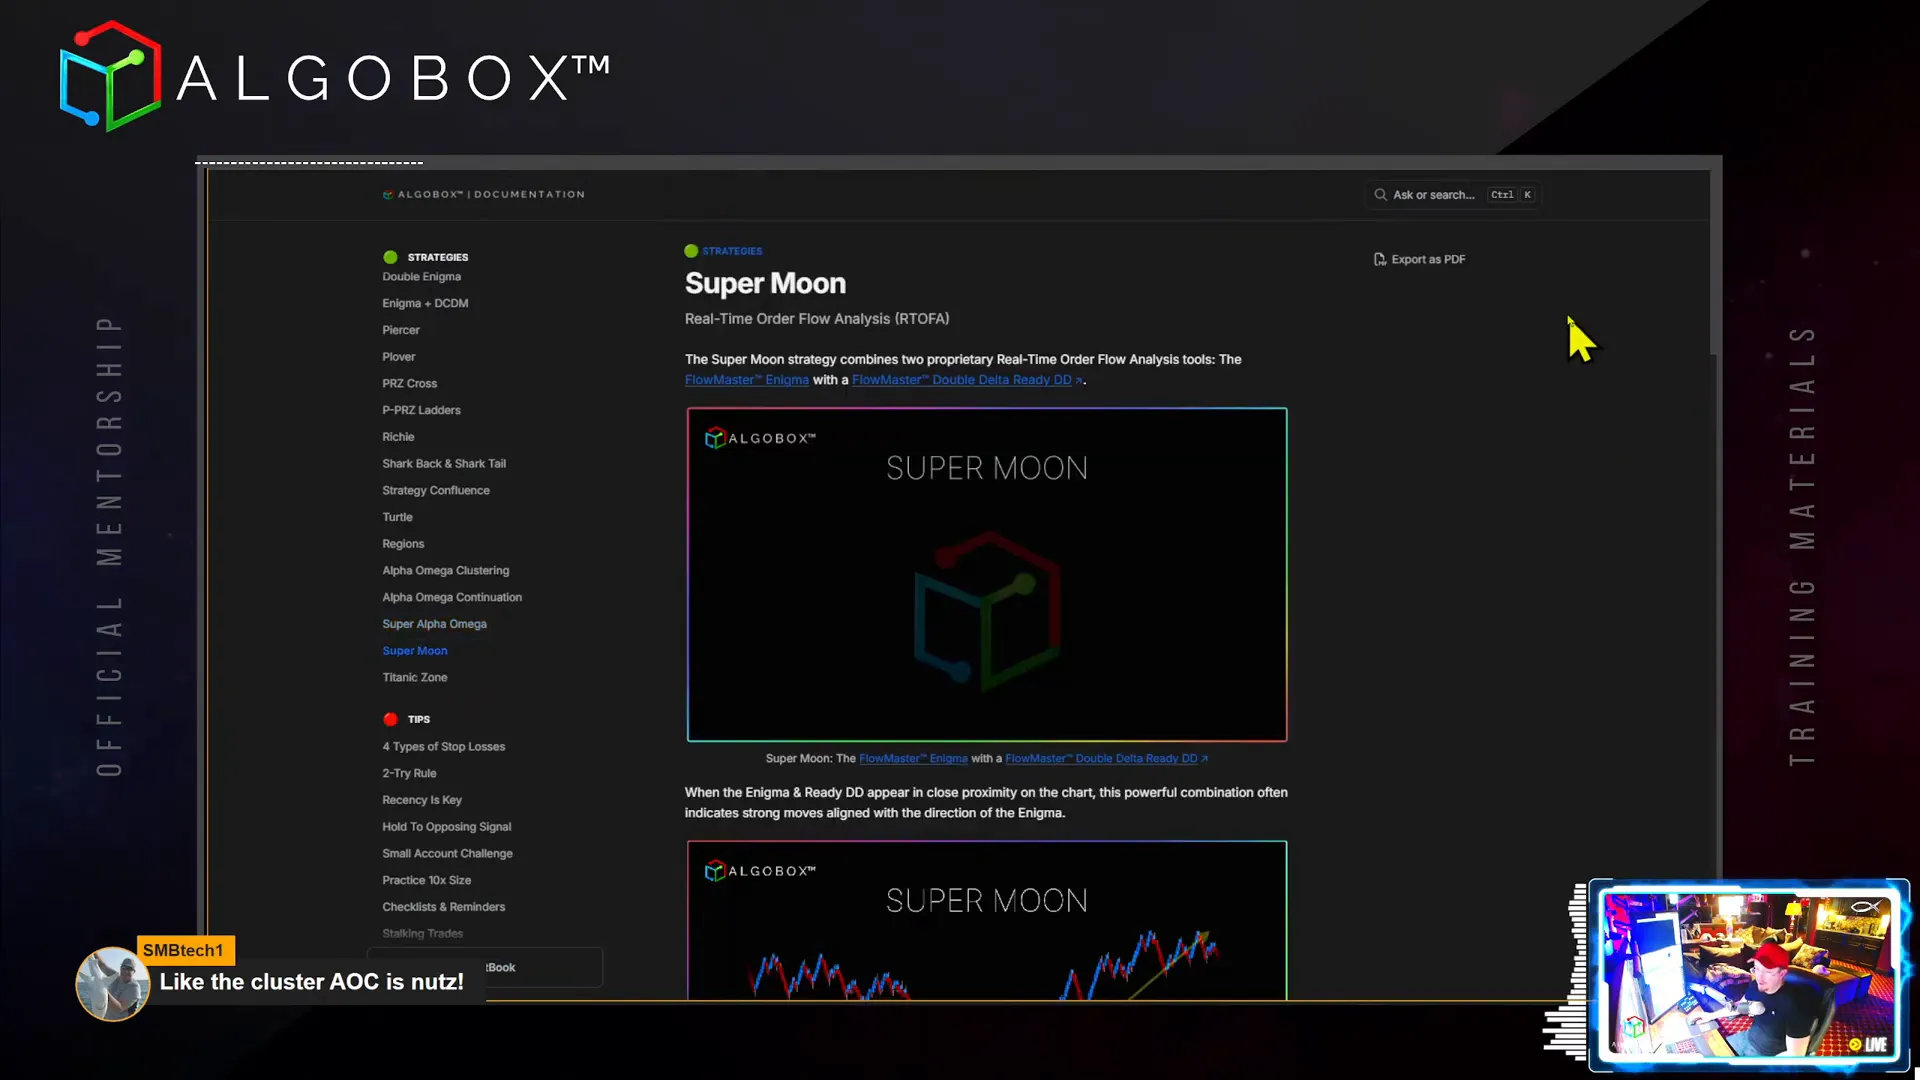The width and height of the screenshot is (1920, 1080).
Task: Click the Super Moon page title
Action: (x=765, y=284)
